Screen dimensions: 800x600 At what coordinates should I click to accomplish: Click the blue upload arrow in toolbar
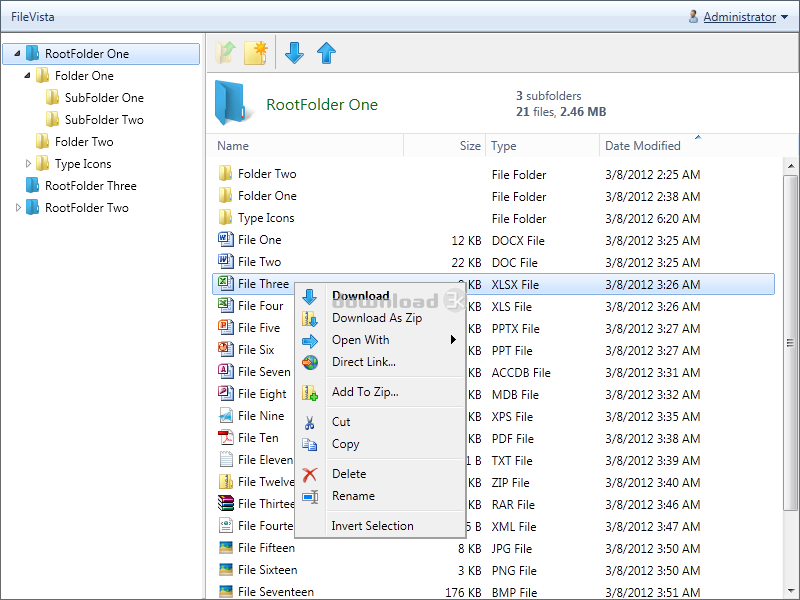click(327, 53)
